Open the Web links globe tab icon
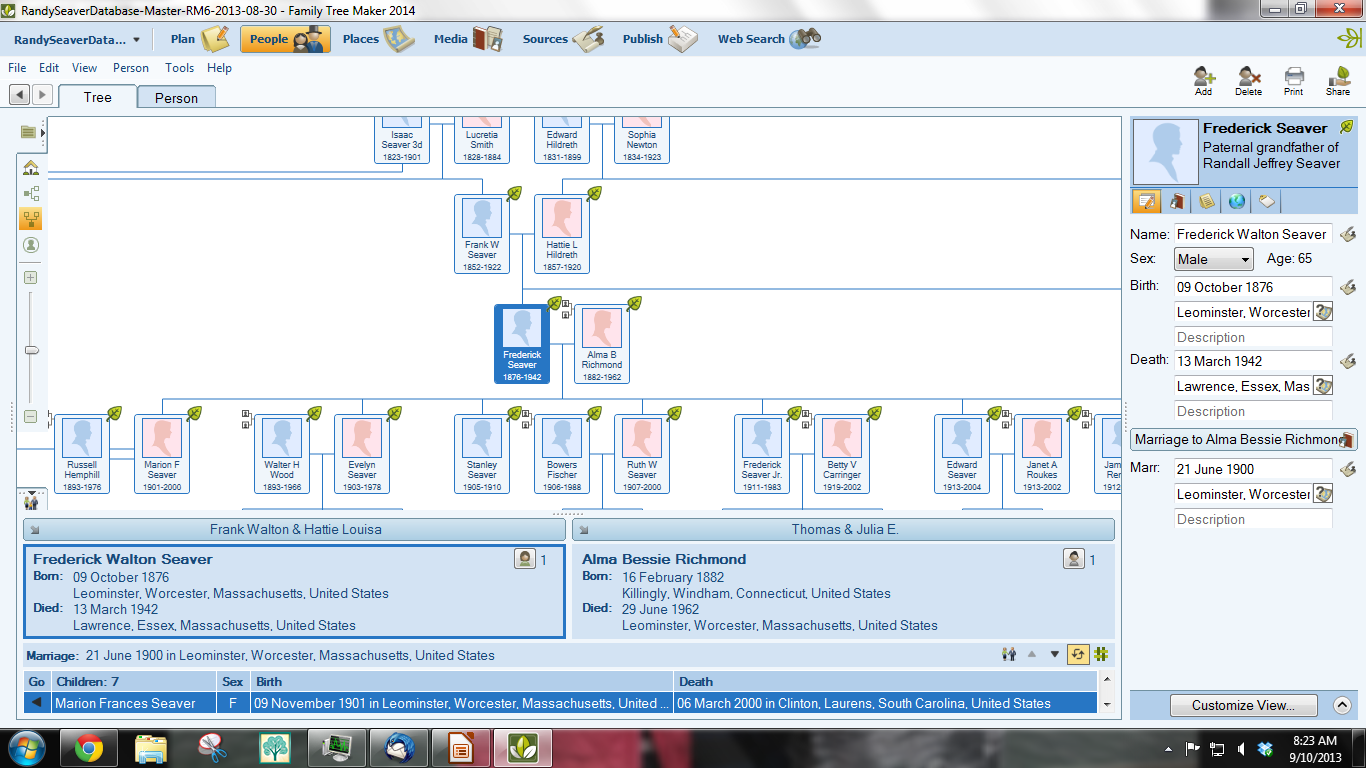This screenshot has height=768, width=1366. 1237,201
